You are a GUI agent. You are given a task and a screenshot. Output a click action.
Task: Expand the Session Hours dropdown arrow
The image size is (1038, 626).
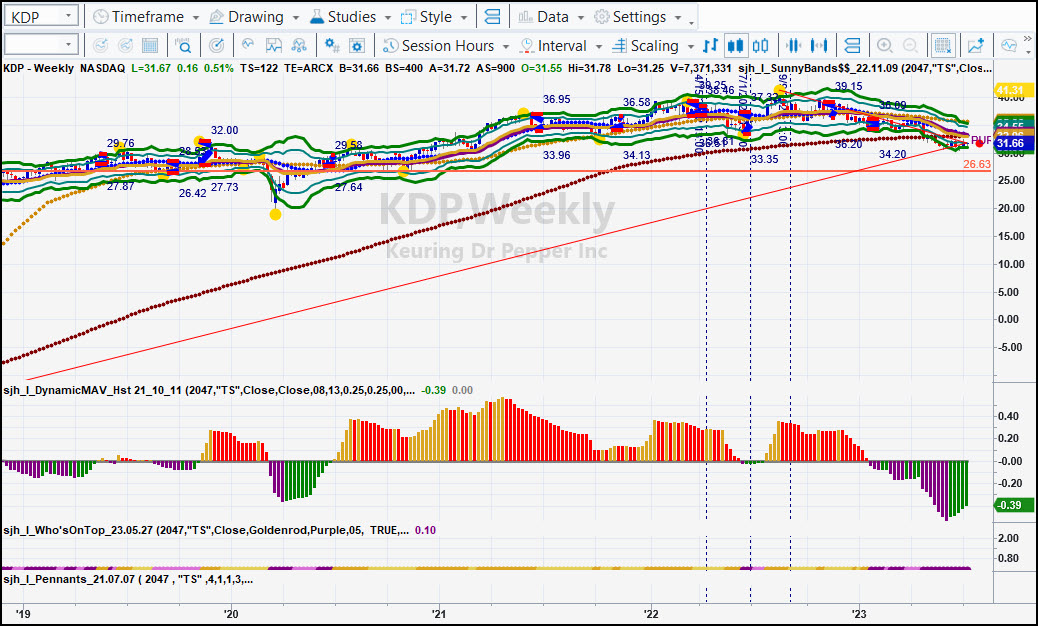pos(506,47)
